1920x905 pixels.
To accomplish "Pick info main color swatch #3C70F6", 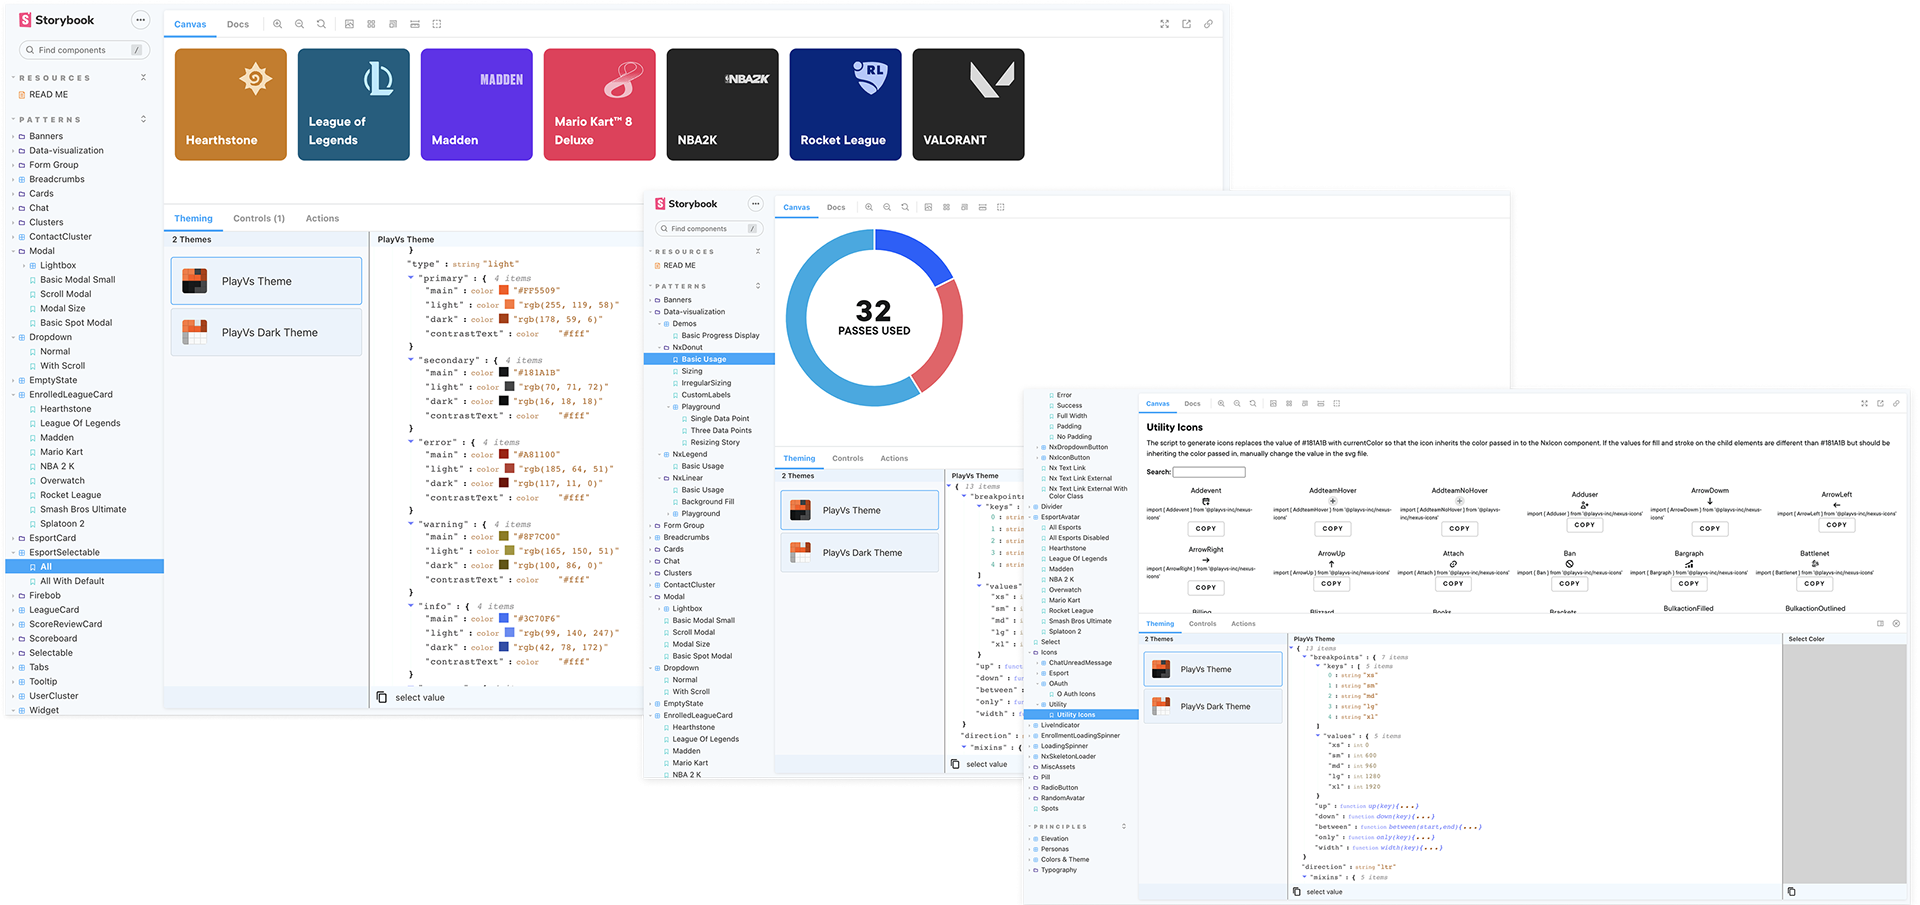I will click(505, 618).
